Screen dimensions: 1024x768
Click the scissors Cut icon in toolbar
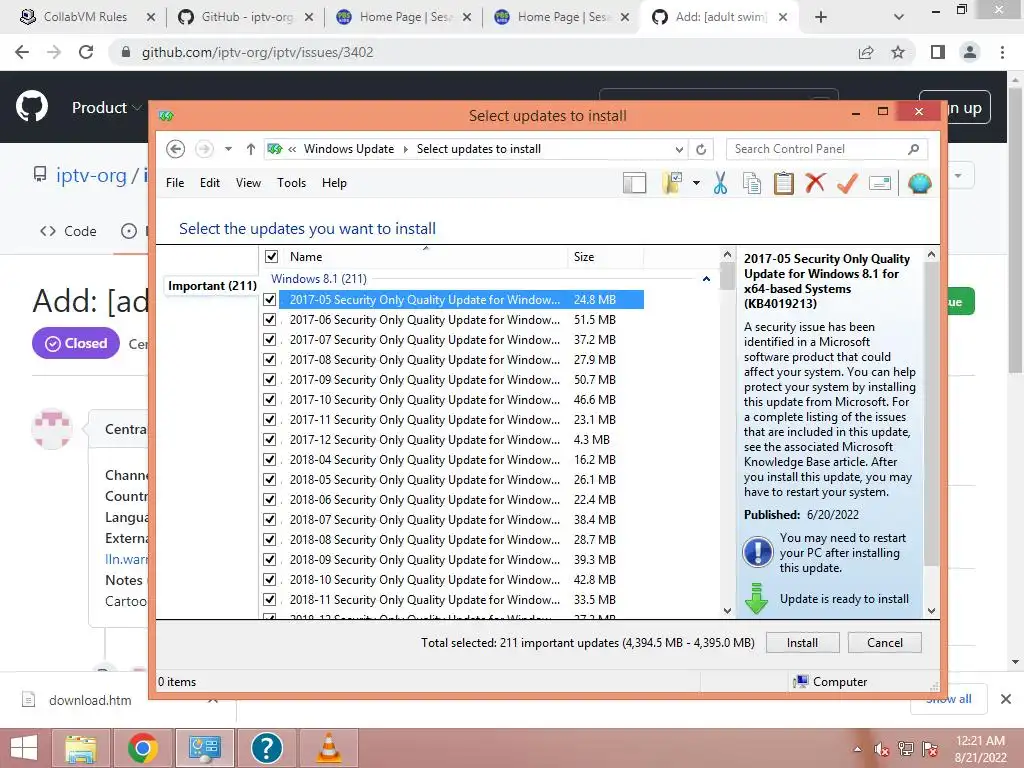720,184
